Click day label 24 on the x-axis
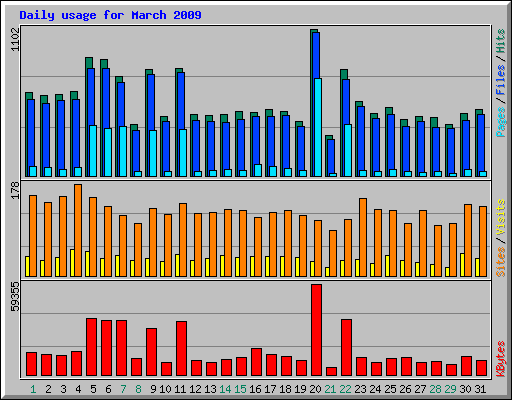512x400 pixels. tap(375, 389)
